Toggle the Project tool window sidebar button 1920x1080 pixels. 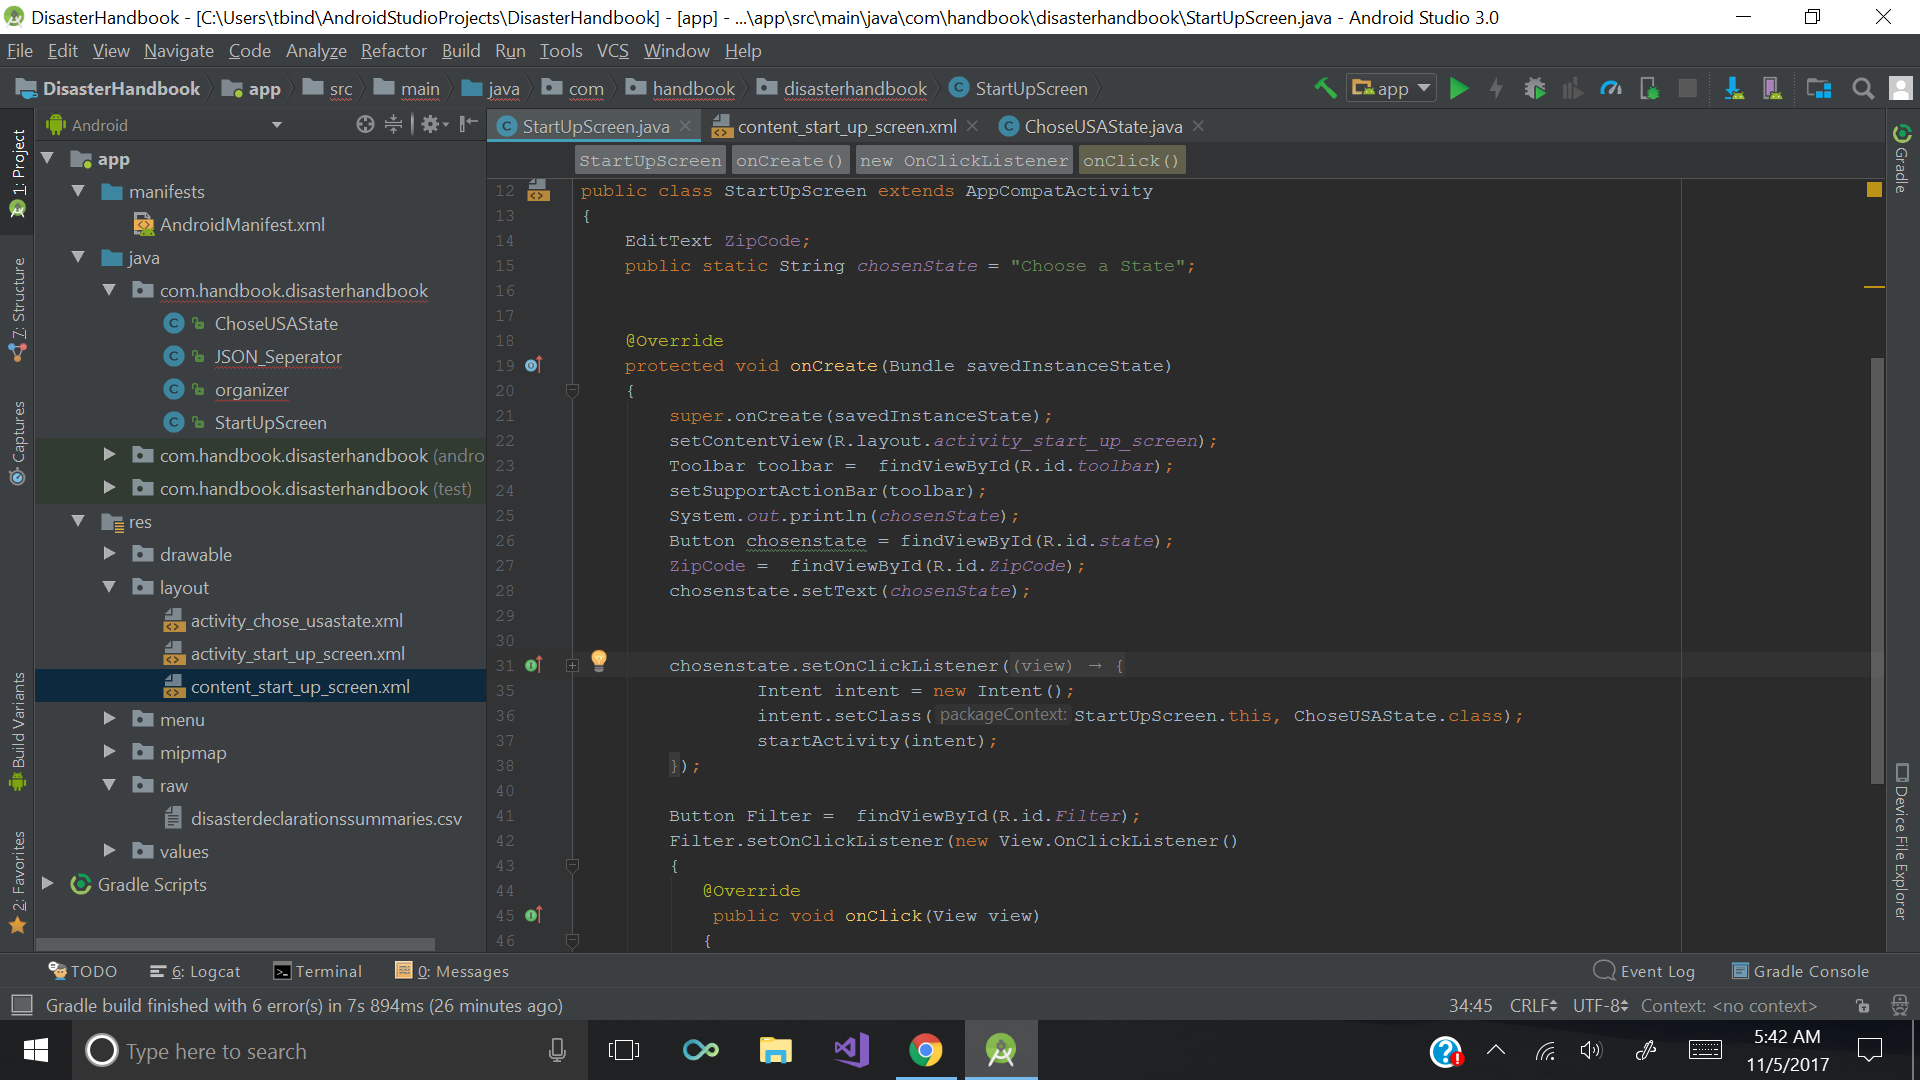[x=17, y=172]
